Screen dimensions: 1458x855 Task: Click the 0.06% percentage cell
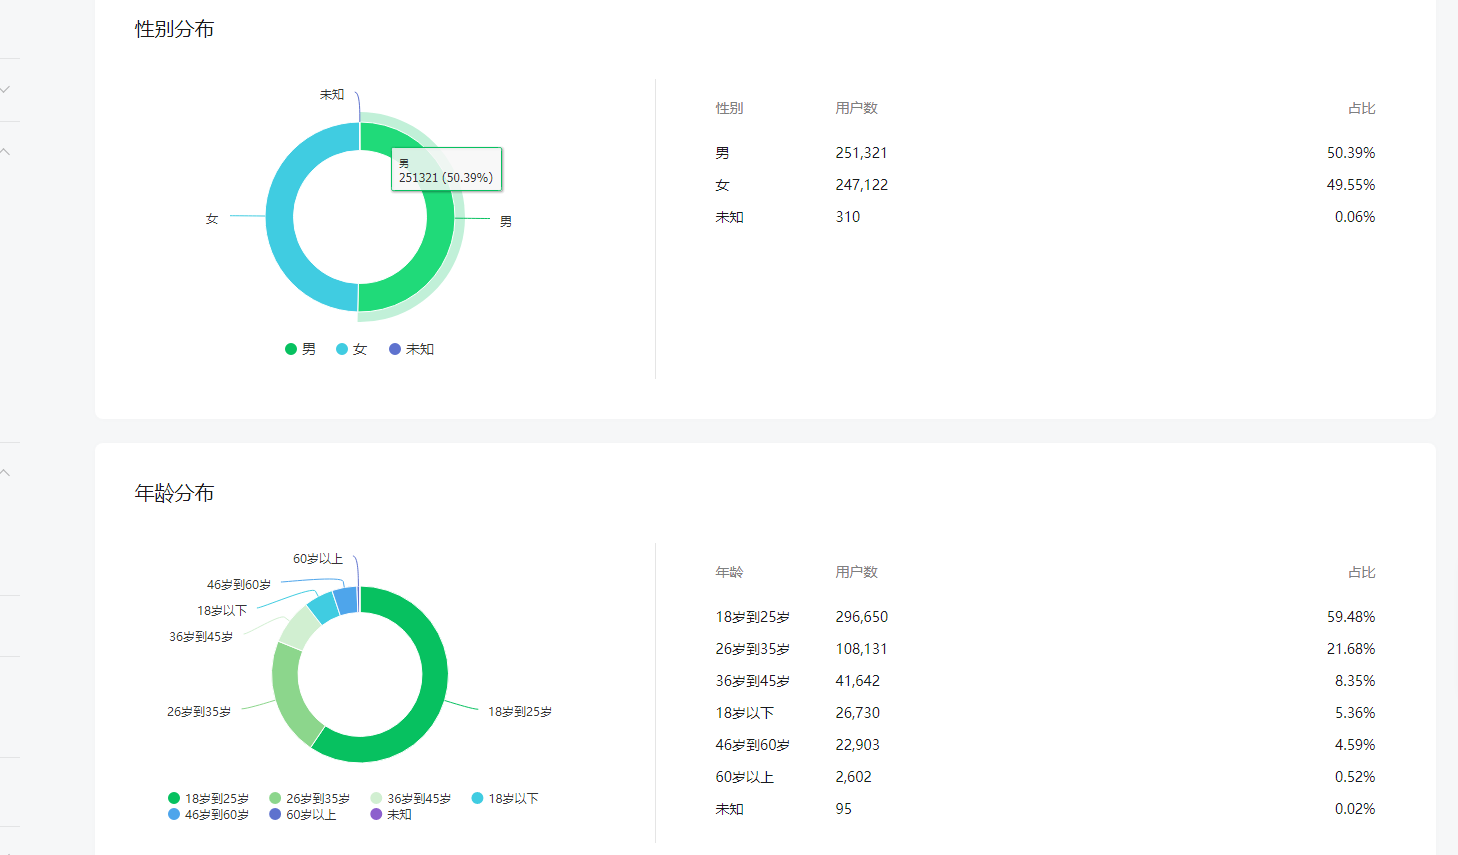[1355, 217]
